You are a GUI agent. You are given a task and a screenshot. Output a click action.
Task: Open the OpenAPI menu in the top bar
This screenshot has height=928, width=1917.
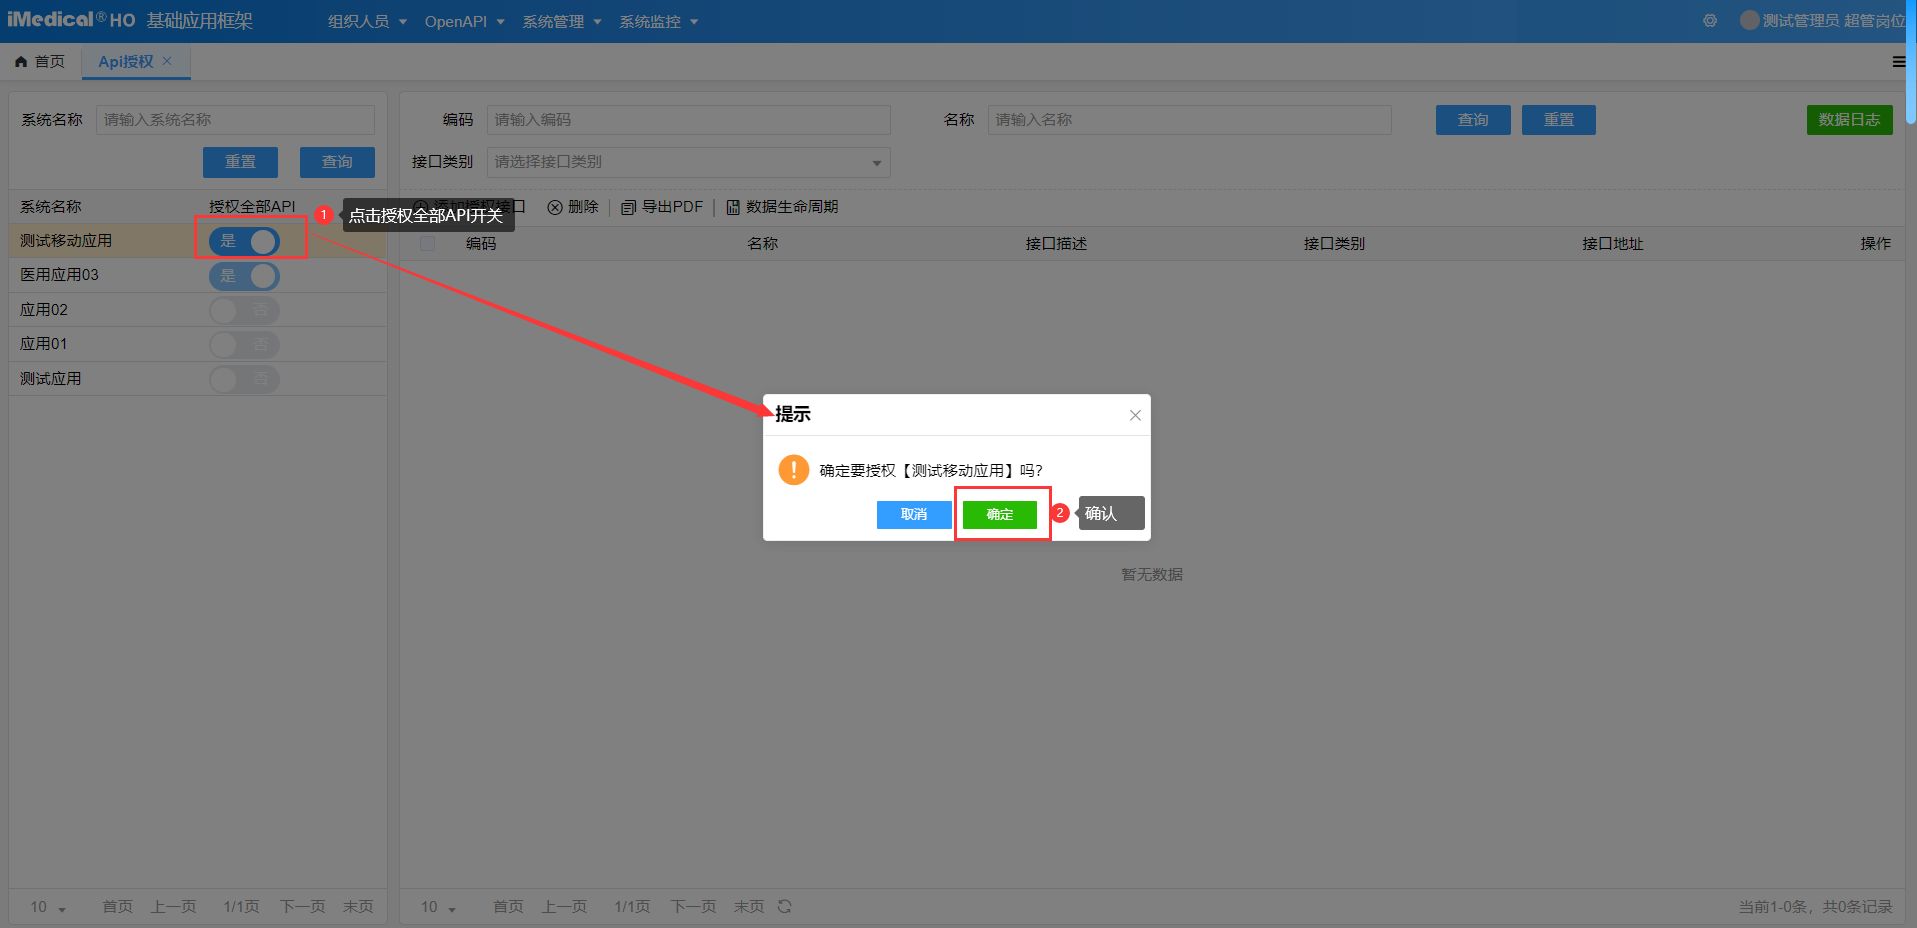(x=464, y=21)
